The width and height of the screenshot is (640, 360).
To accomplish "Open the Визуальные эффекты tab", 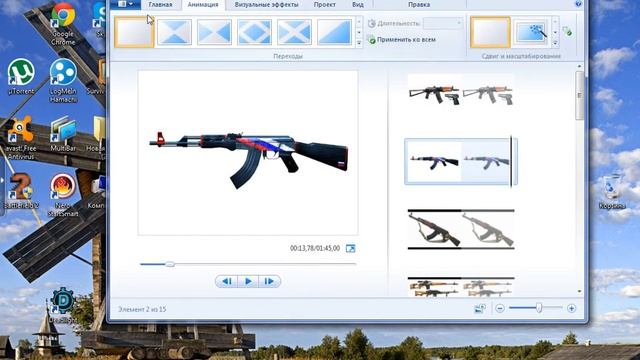I will coord(267,4).
